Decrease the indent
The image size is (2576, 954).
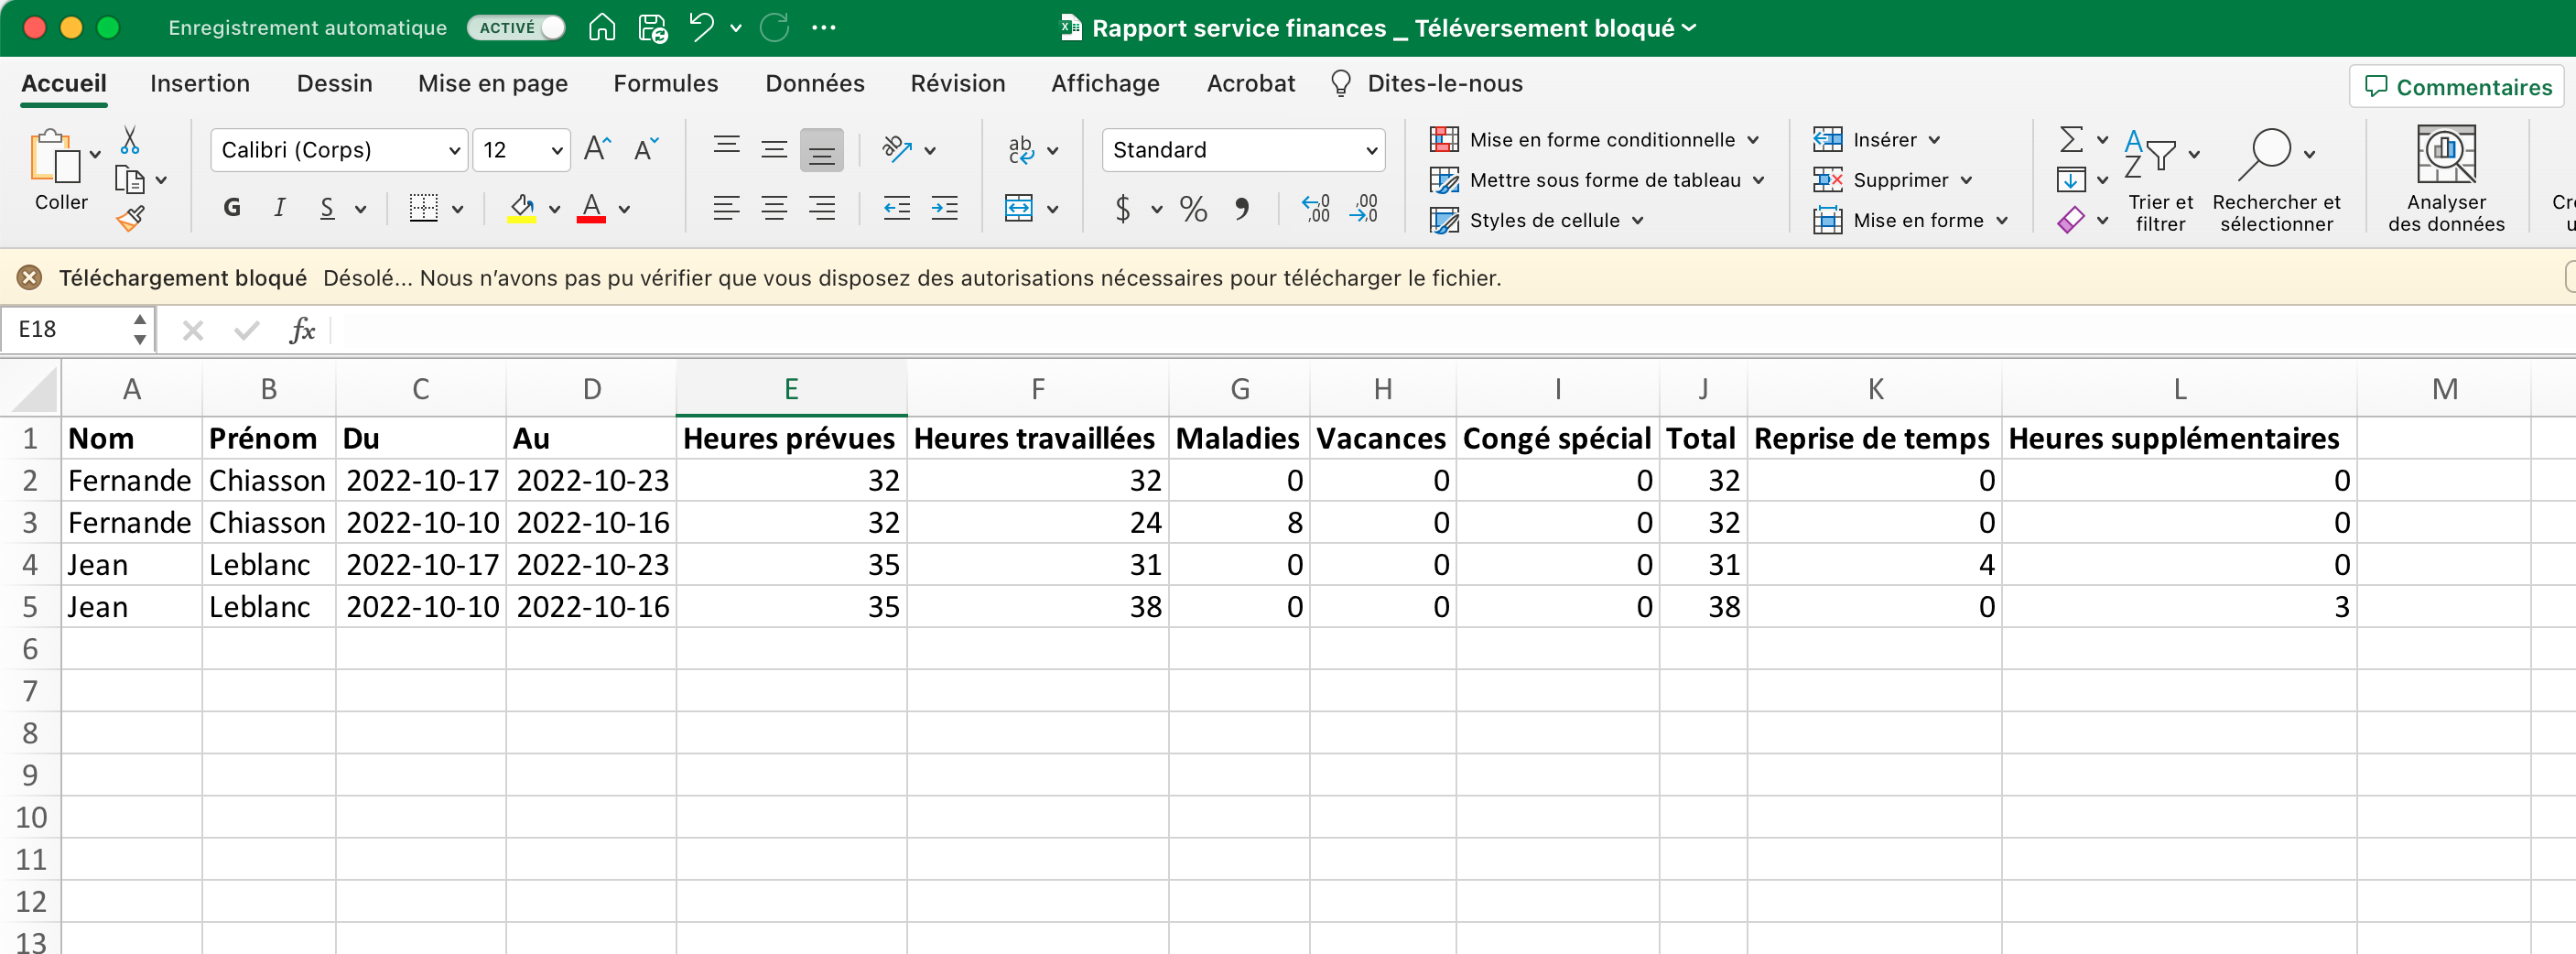[x=897, y=208]
